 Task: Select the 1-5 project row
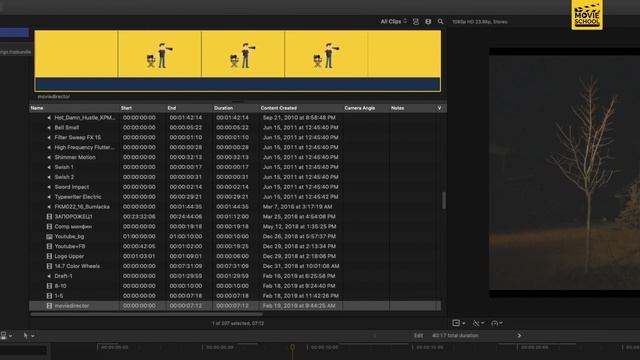pos(235,296)
